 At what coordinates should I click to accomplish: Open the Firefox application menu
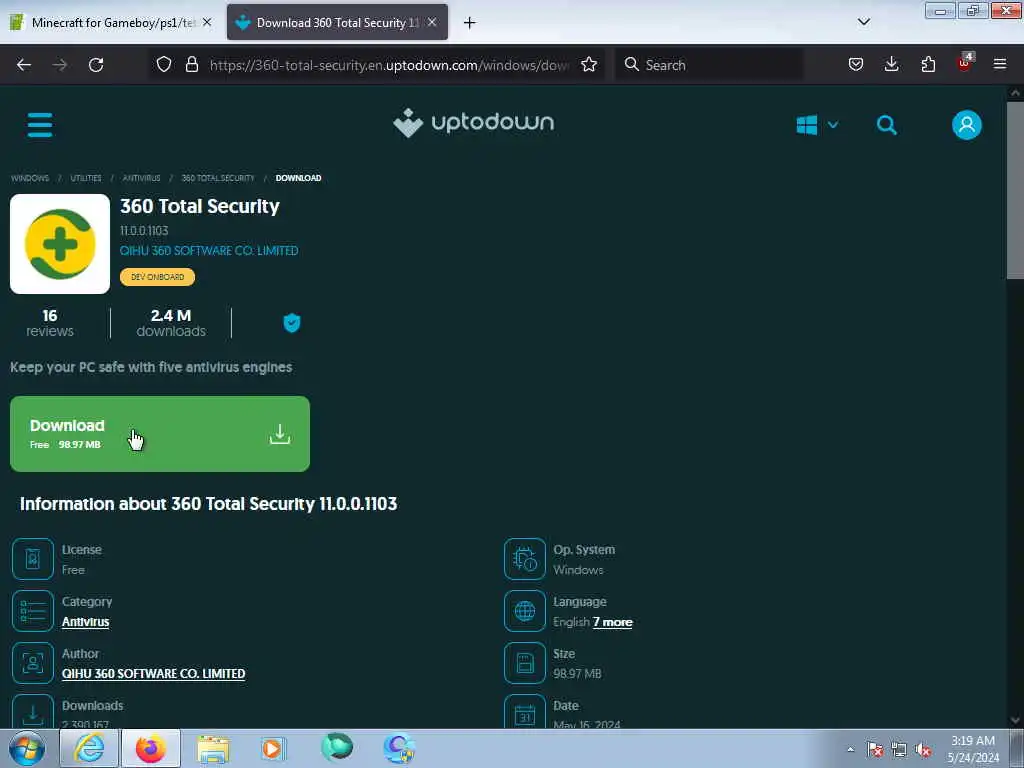click(x=1000, y=64)
